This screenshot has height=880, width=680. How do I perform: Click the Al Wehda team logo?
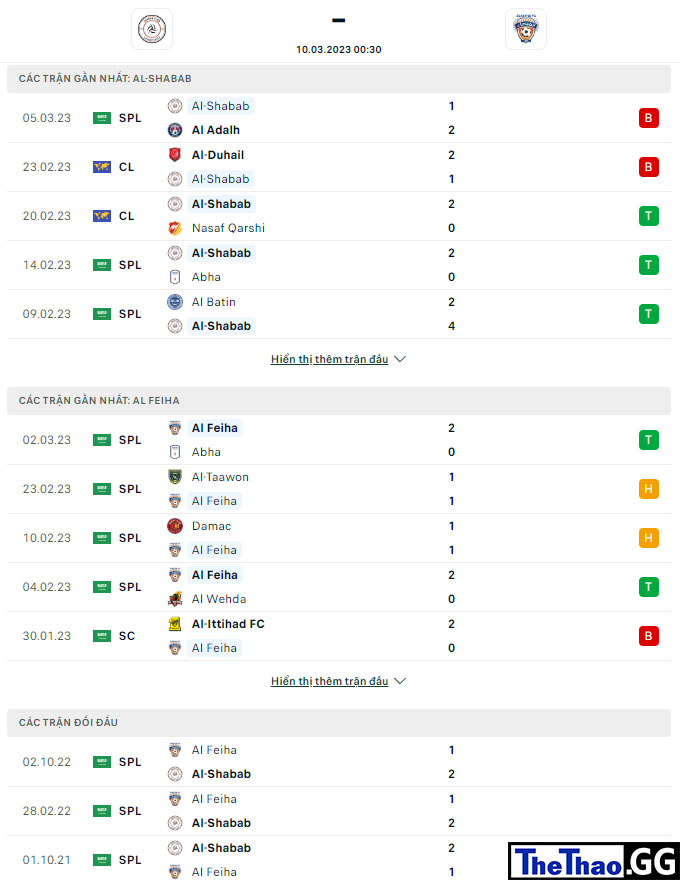click(175, 599)
